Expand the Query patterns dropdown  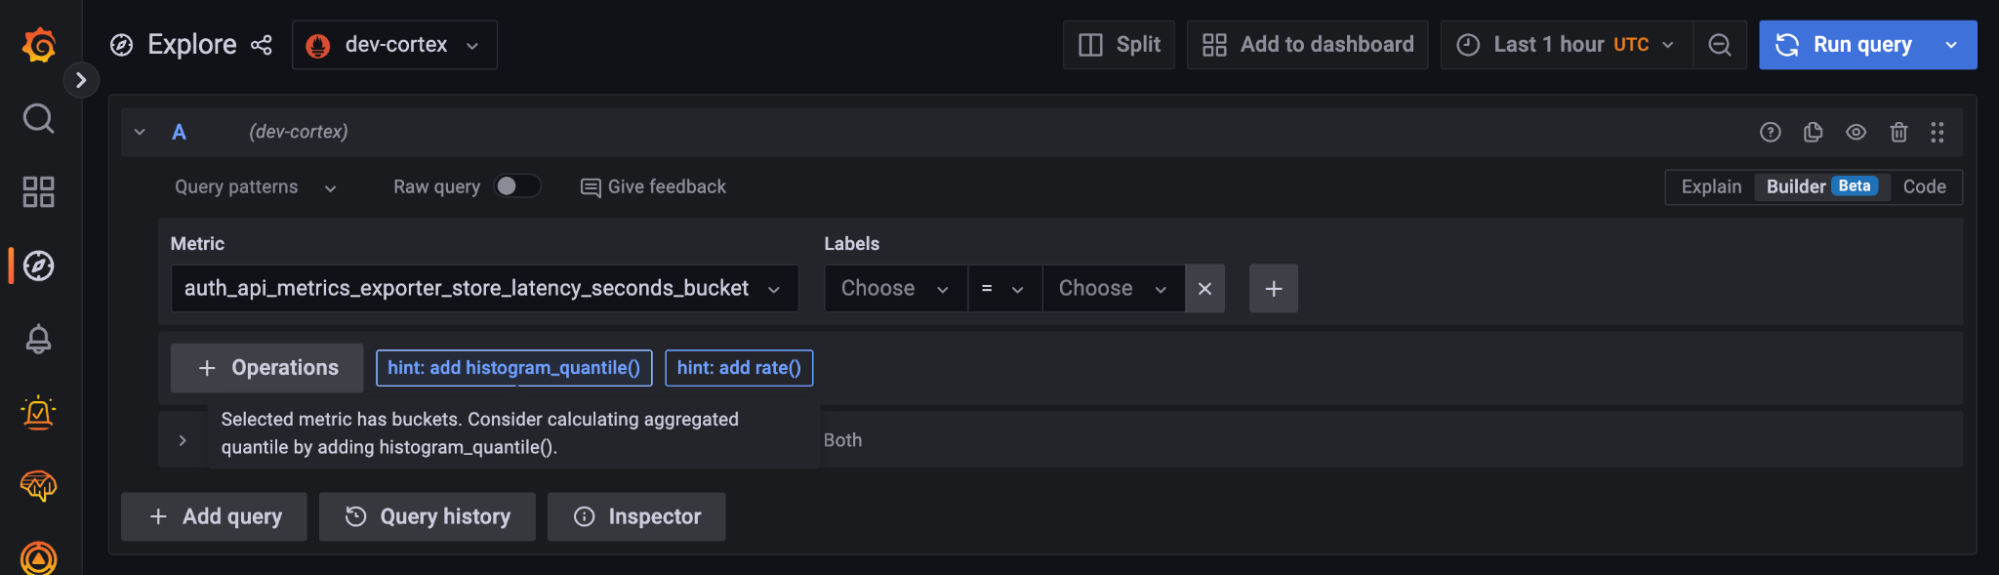click(255, 187)
